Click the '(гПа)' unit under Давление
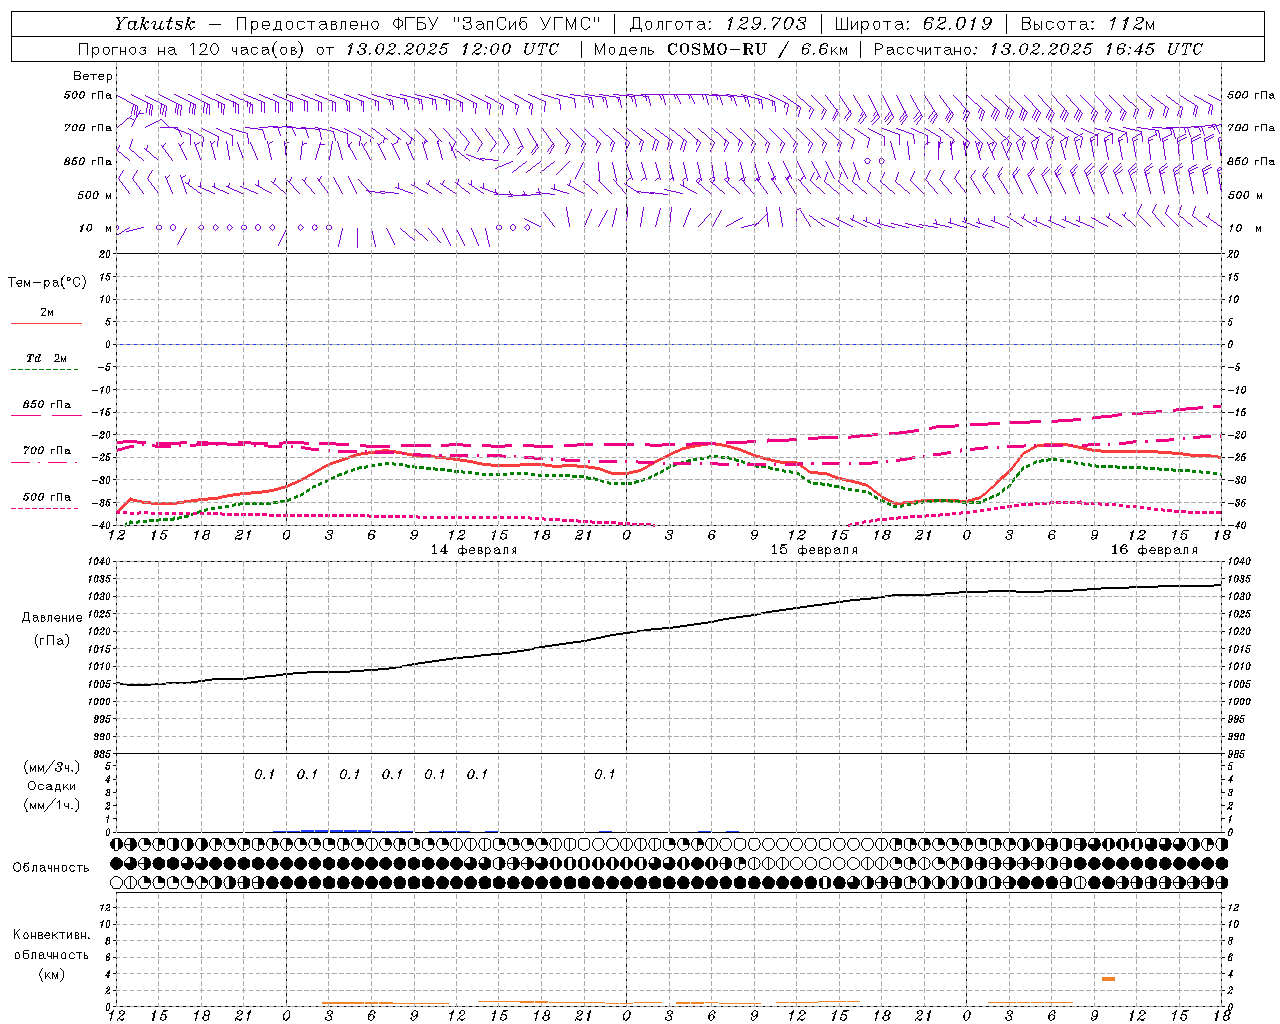This screenshot has height=1024, width=1280. [52, 640]
